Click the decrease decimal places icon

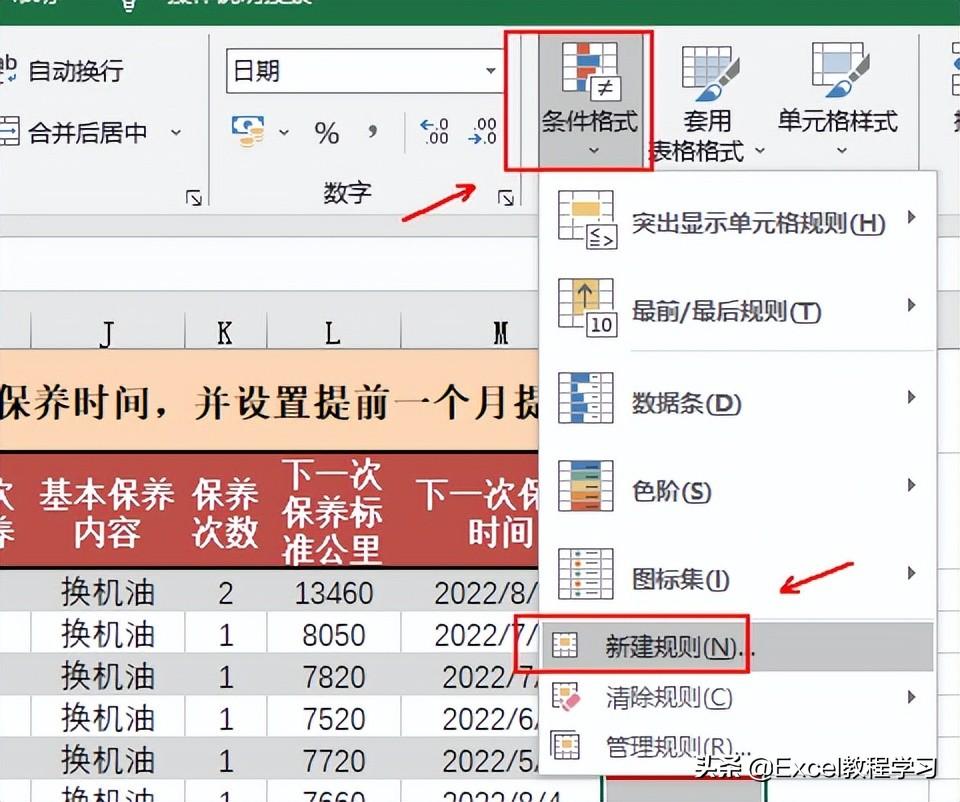[484, 132]
